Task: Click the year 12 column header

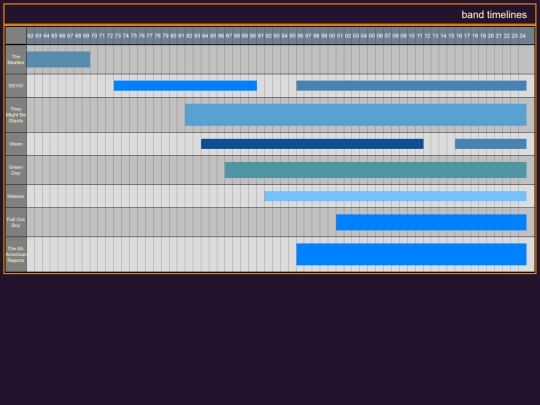Action: [427, 36]
